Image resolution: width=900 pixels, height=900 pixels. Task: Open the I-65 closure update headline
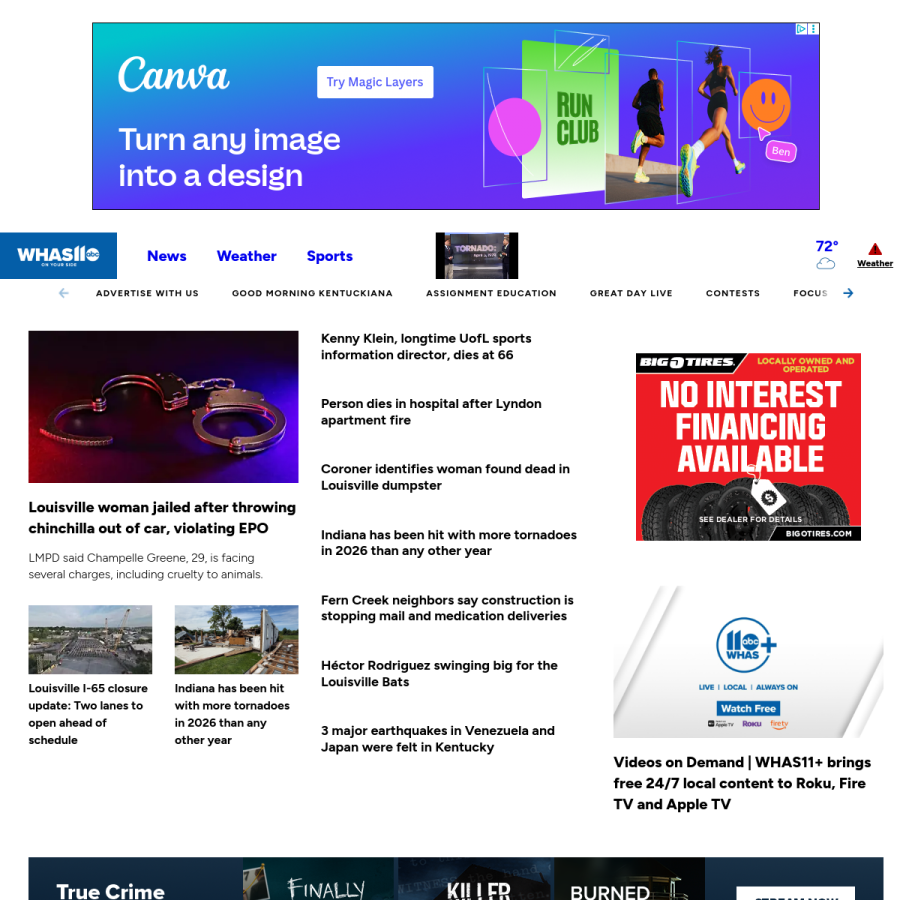(88, 714)
